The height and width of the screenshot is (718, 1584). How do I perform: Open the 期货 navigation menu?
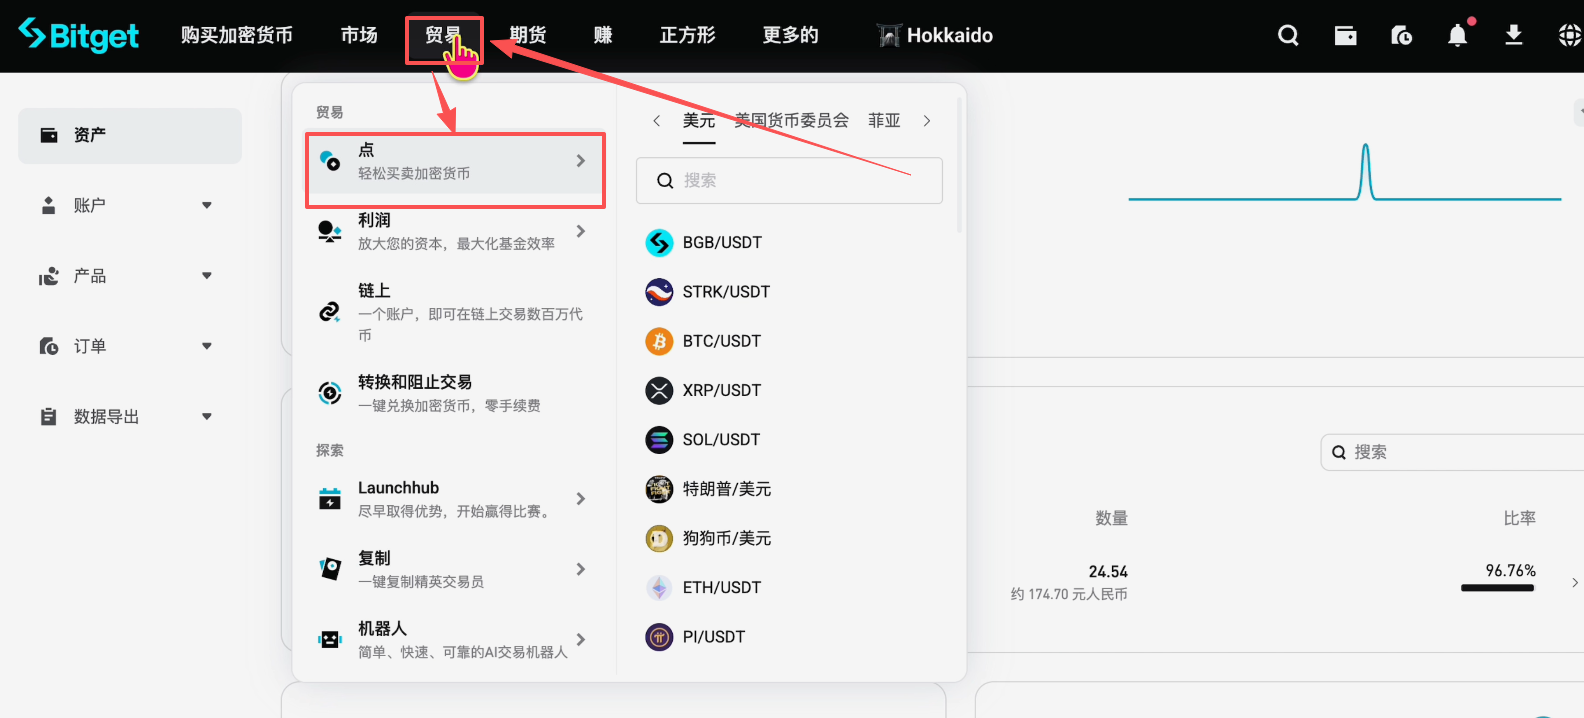click(528, 36)
